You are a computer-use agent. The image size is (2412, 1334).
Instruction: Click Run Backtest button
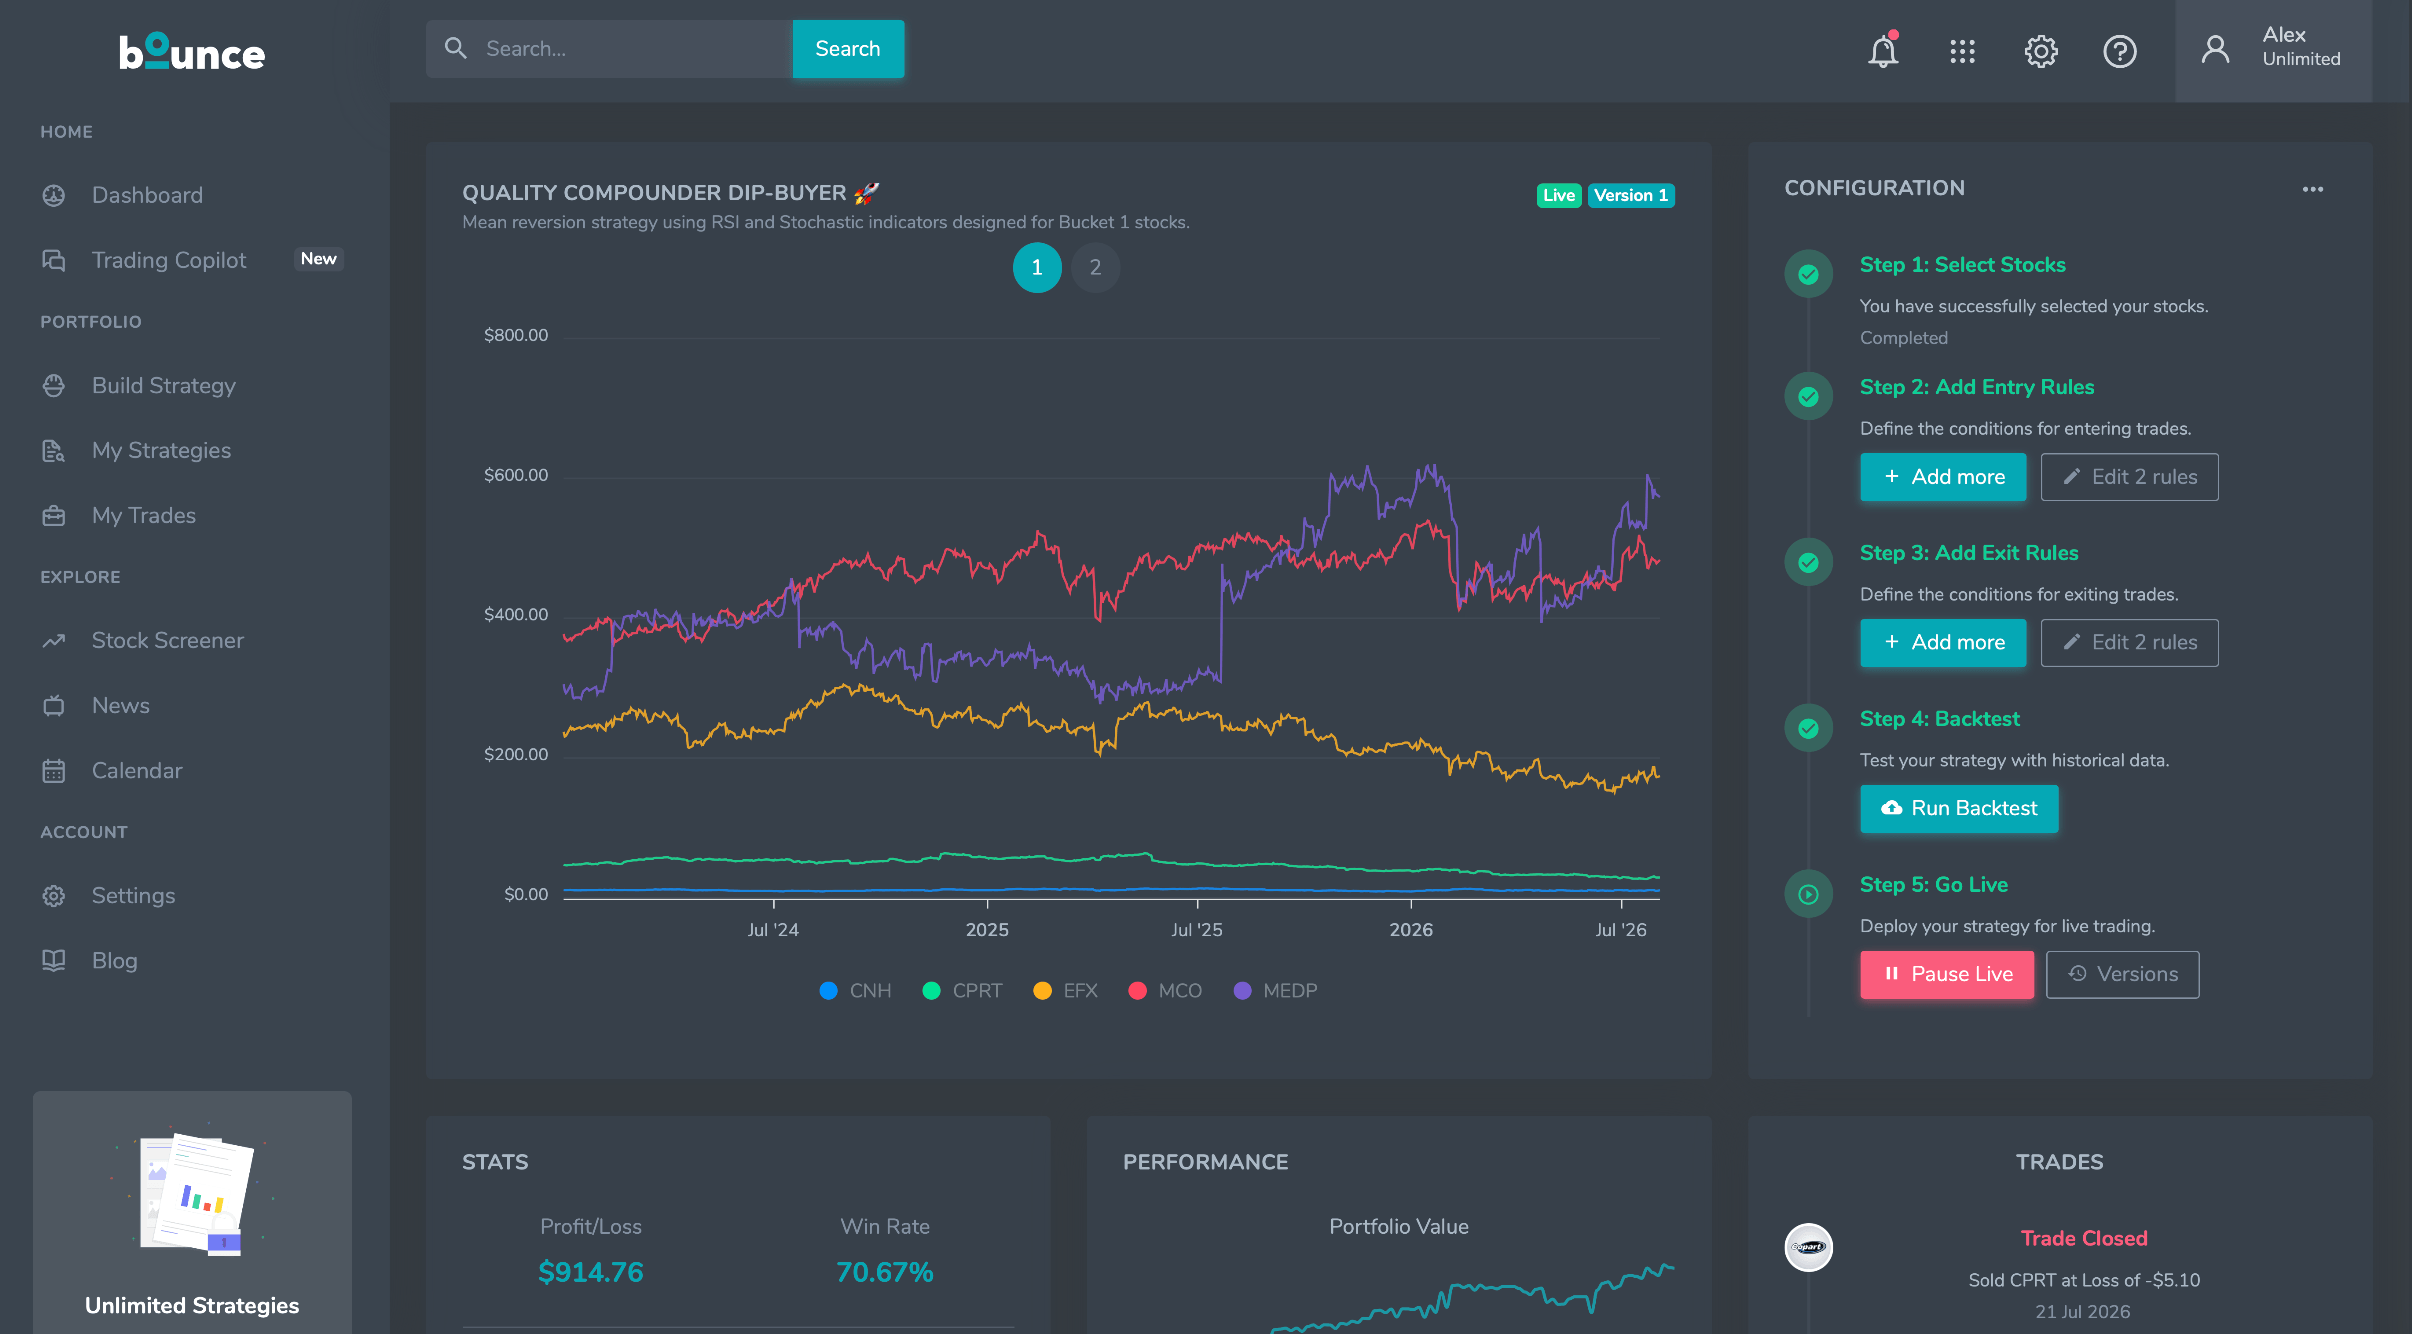tap(1959, 809)
